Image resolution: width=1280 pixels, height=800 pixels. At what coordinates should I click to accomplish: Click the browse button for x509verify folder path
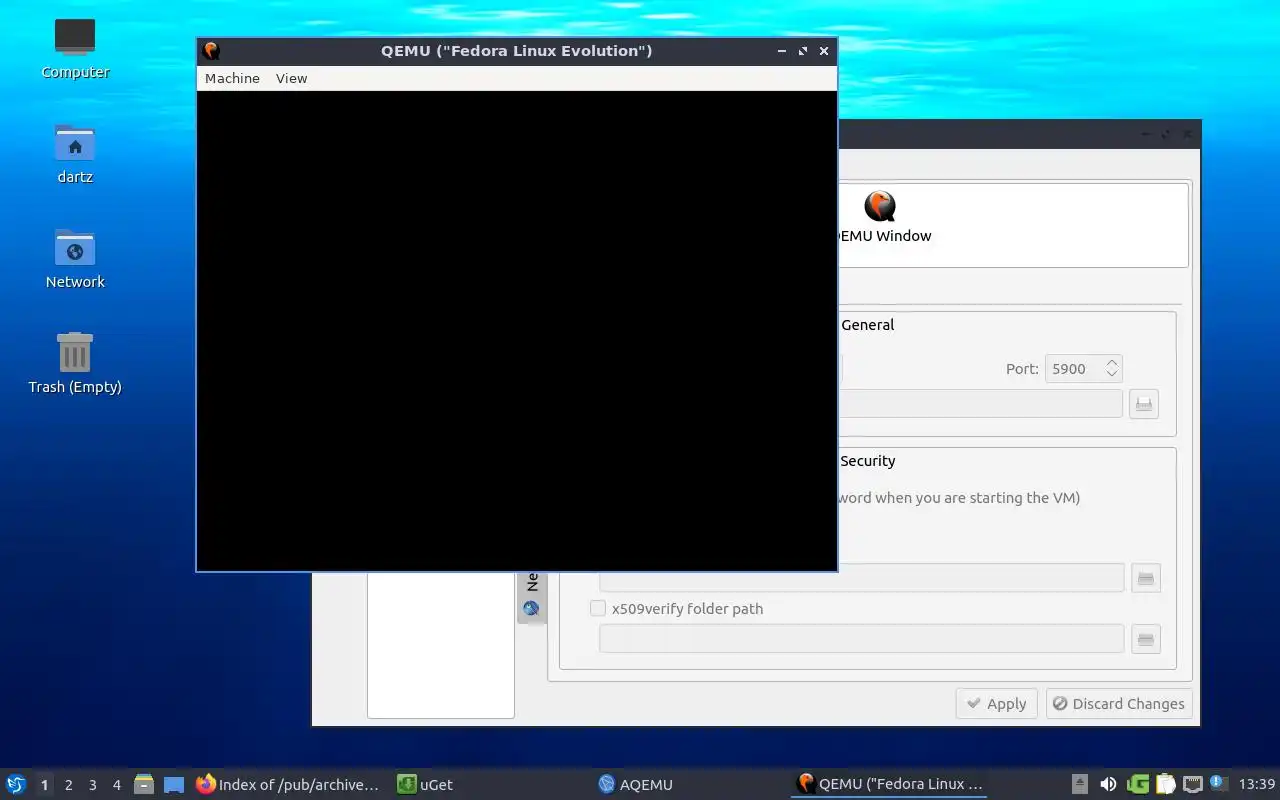(x=1146, y=639)
